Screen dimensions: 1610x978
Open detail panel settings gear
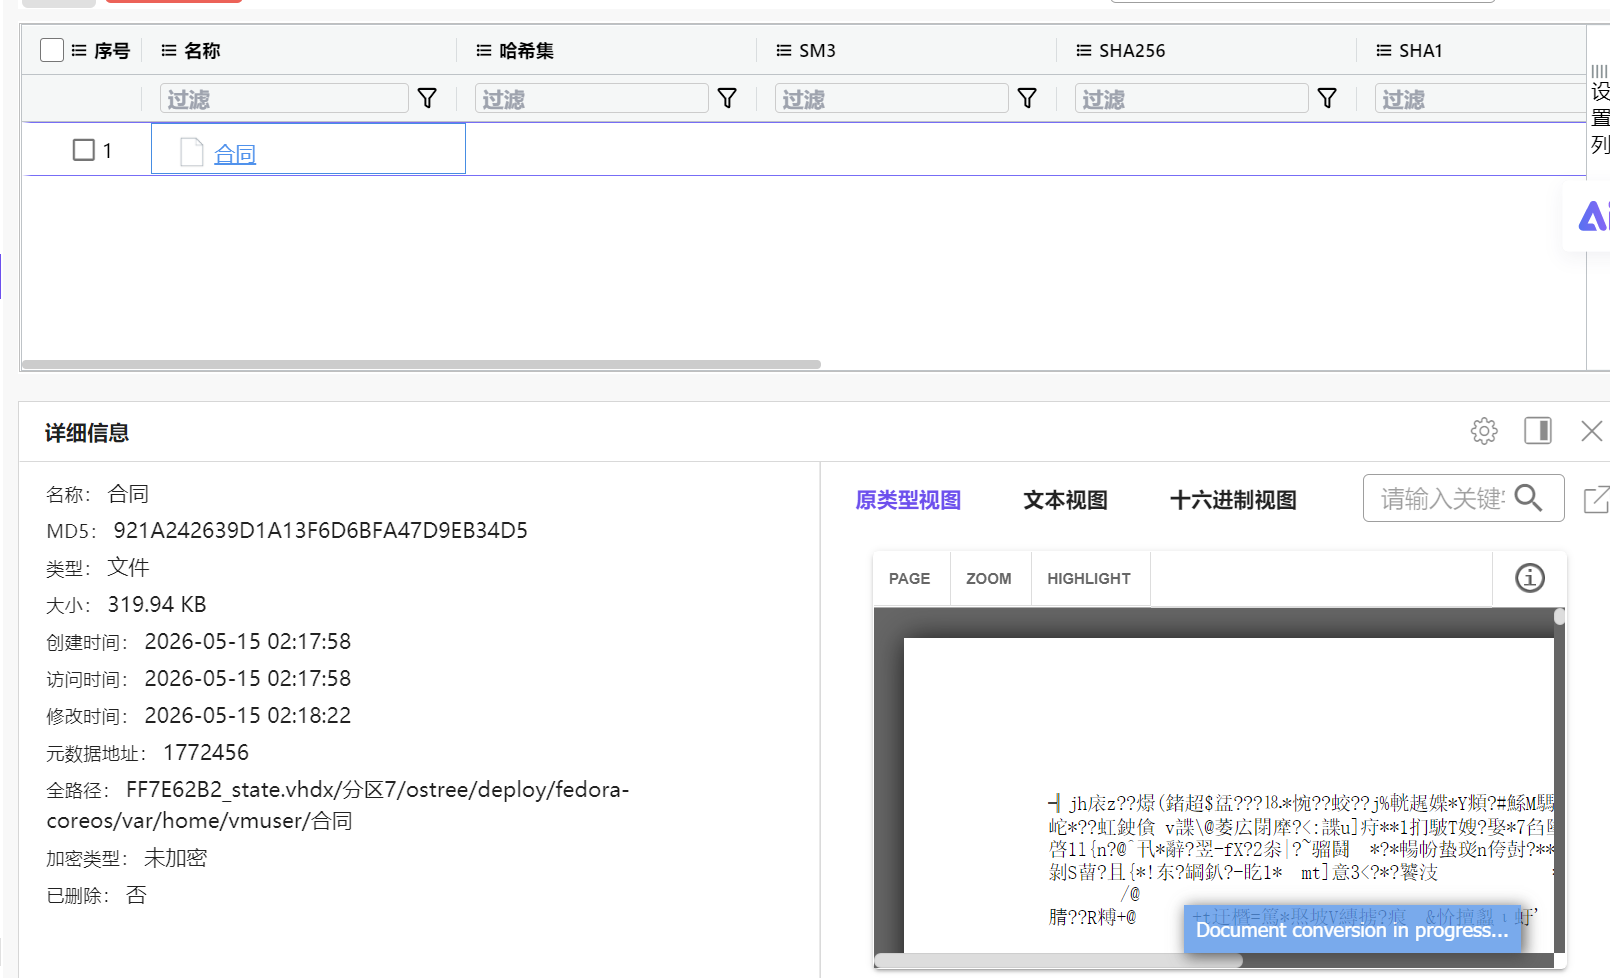[x=1484, y=431]
